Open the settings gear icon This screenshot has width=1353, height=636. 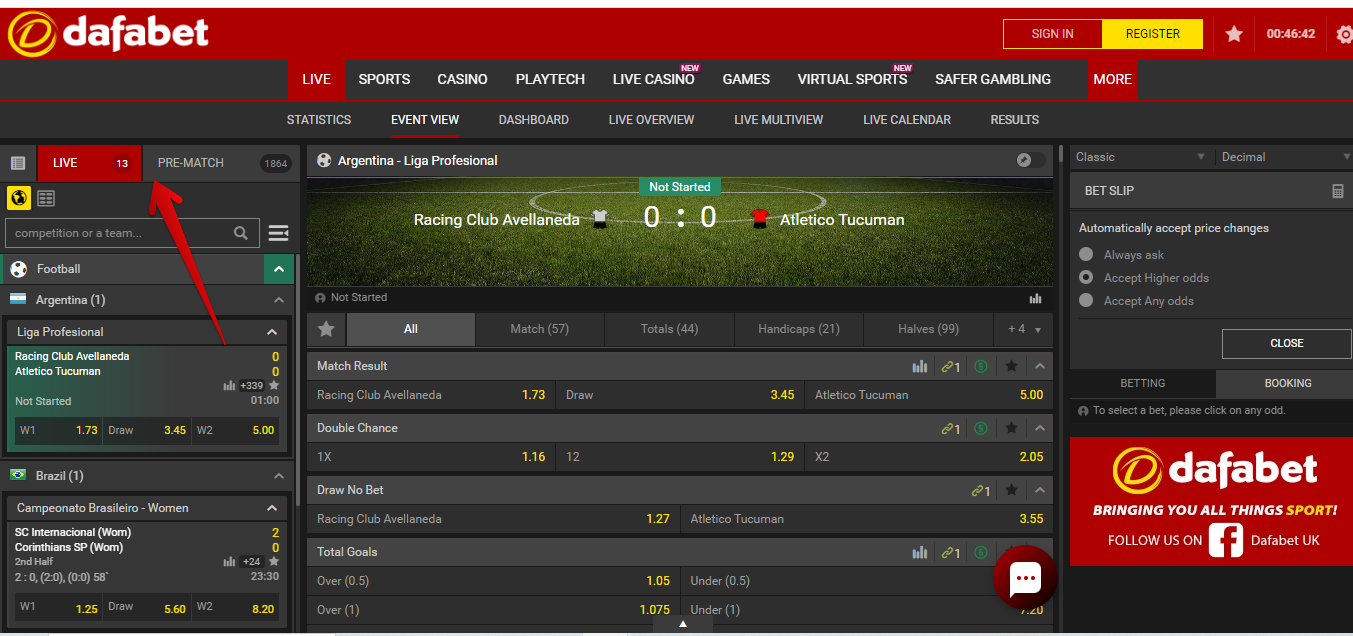tap(1344, 33)
